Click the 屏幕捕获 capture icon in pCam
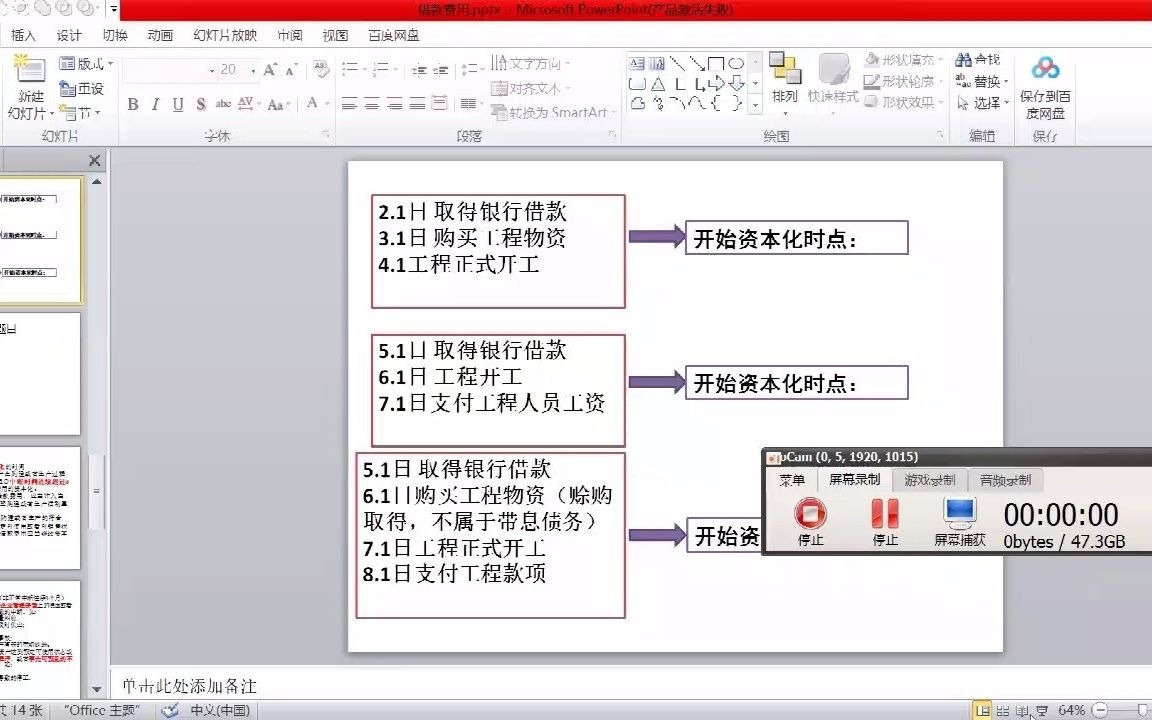This screenshot has height=720, width=1152. coord(959,514)
